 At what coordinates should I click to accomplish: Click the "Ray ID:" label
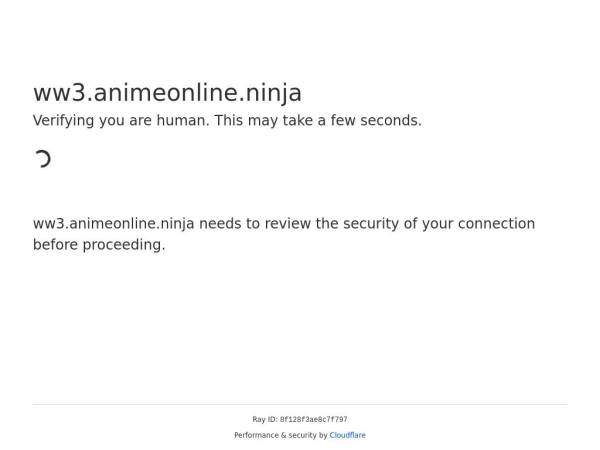point(265,420)
